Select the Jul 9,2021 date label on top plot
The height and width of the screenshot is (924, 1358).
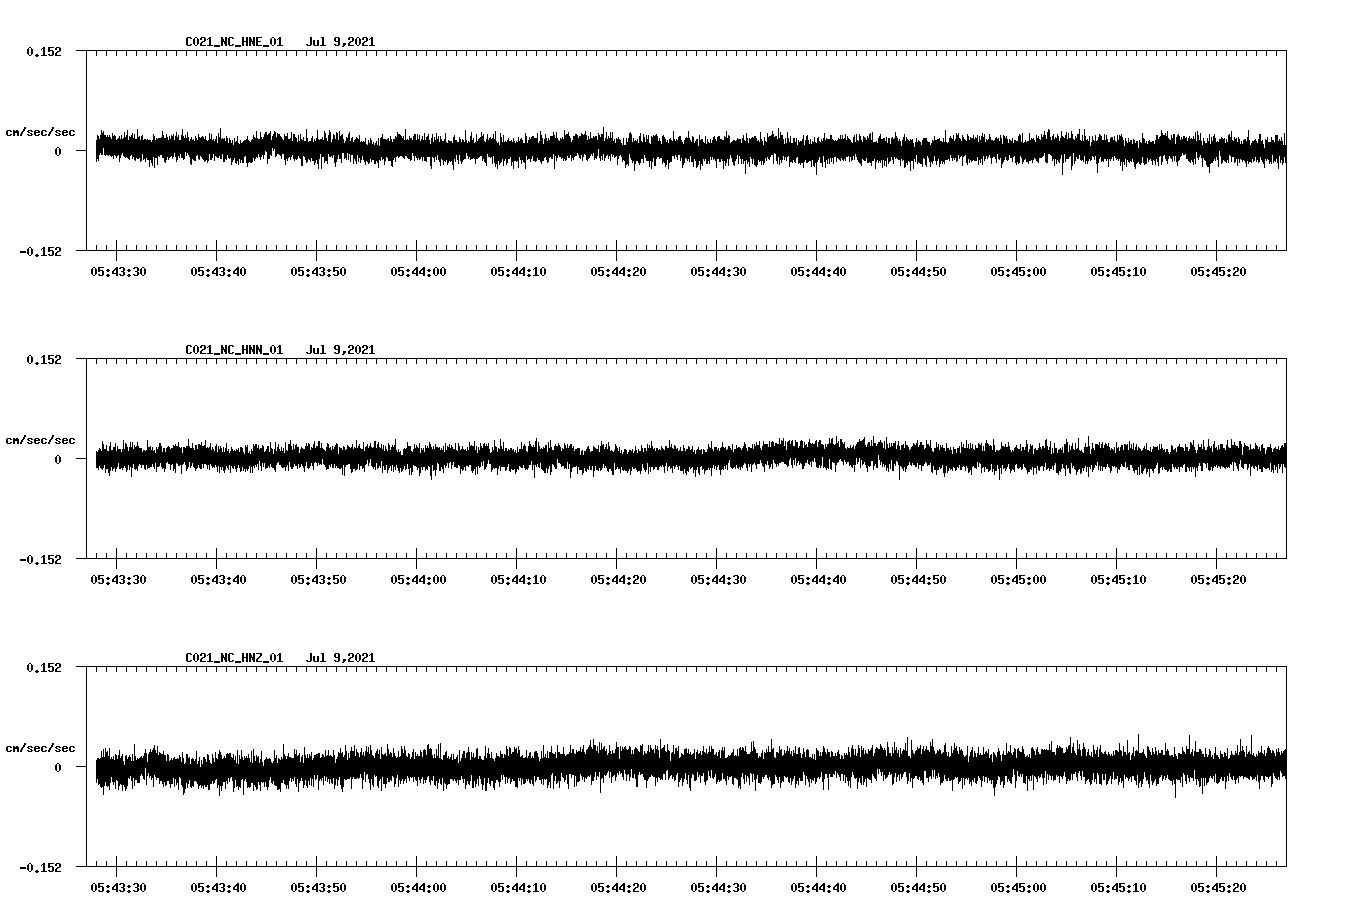tap(342, 42)
